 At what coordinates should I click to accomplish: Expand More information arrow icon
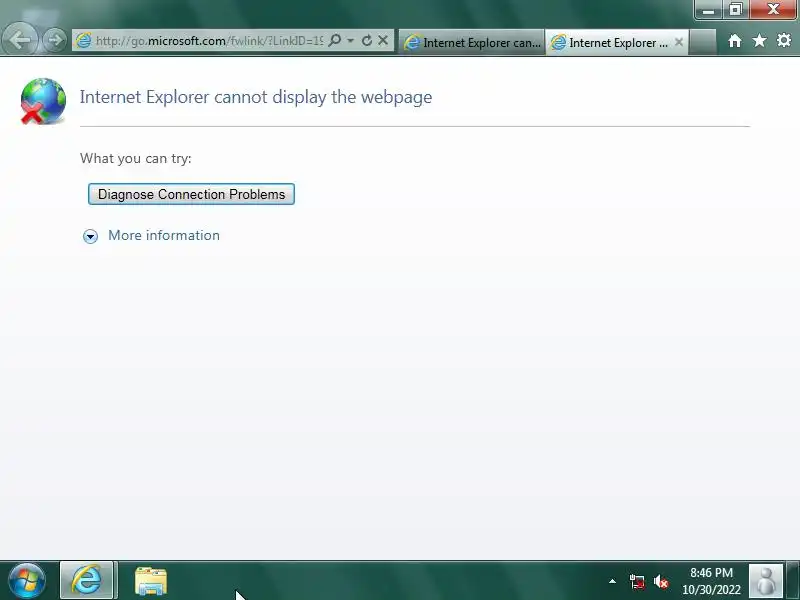click(x=90, y=236)
